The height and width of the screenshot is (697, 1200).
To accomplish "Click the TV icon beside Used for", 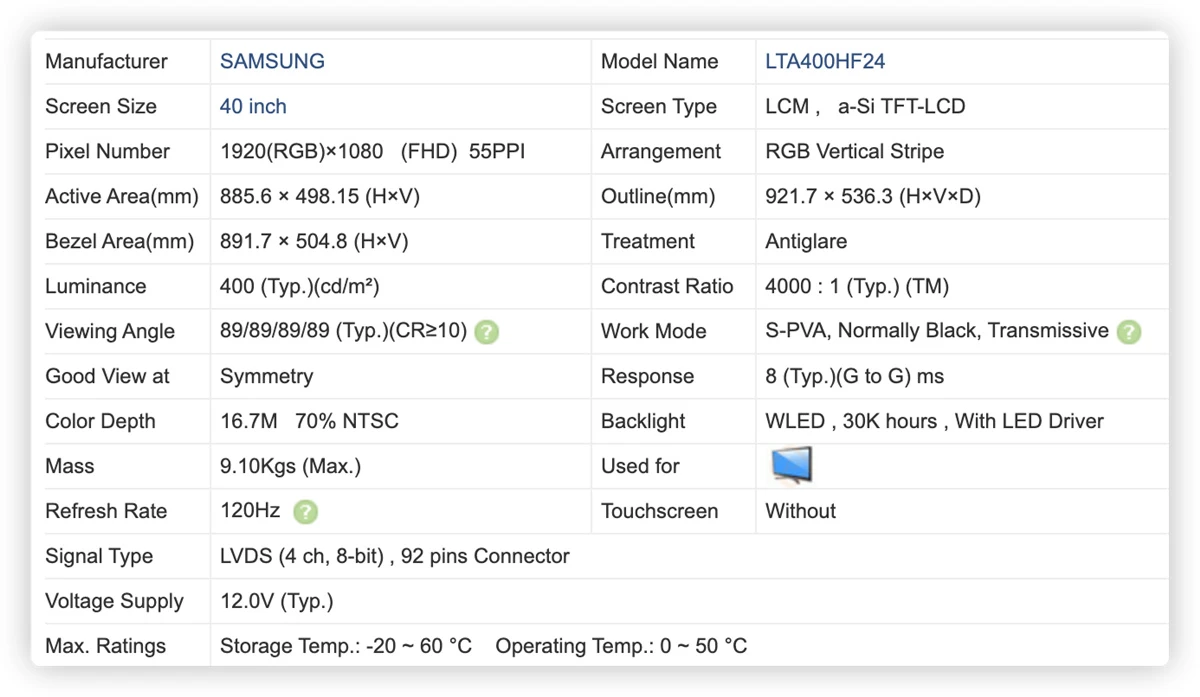I will pyautogui.click(x=792, y=465).
